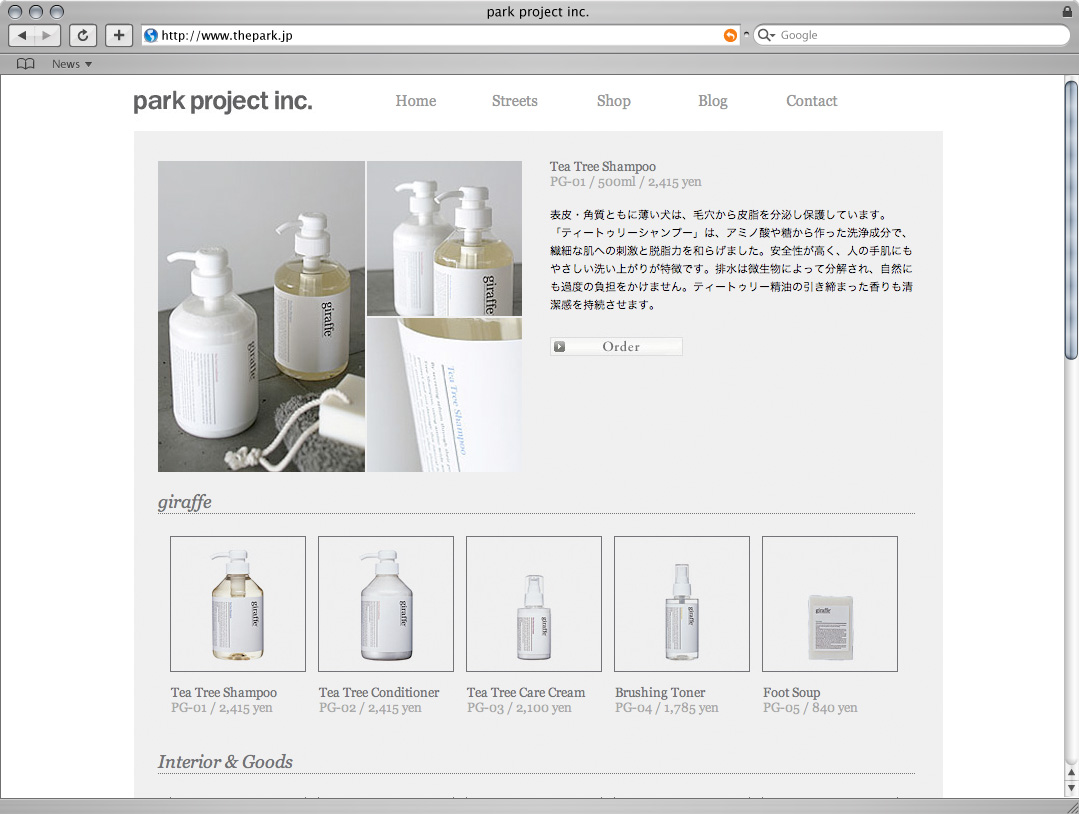The width and height of the screenshot is (1079, 814).
Task: Go forward with the browser forward arrow
Action: (x=47, y=35)
